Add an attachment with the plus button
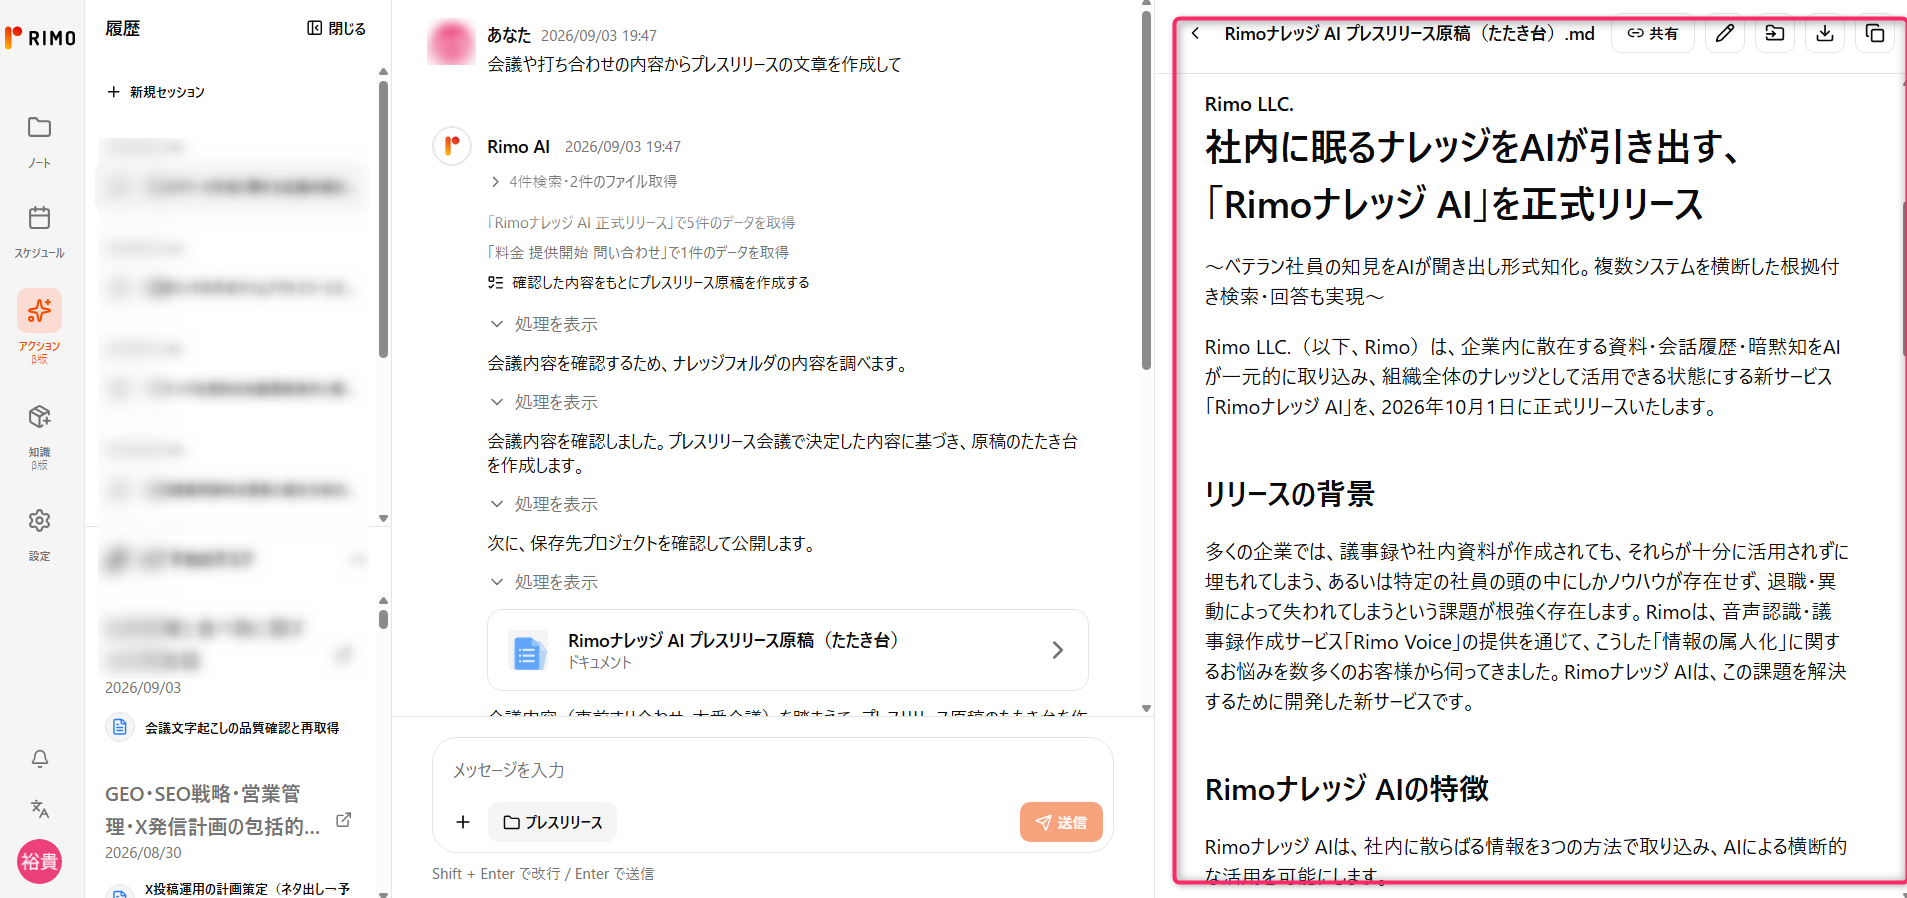This screenshot has height=898, width=1907. point(463,822)
